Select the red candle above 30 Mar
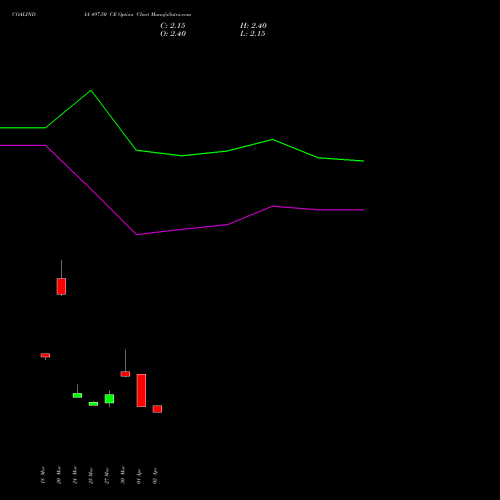Screen dimensions: 500x500 pos(125,374)
